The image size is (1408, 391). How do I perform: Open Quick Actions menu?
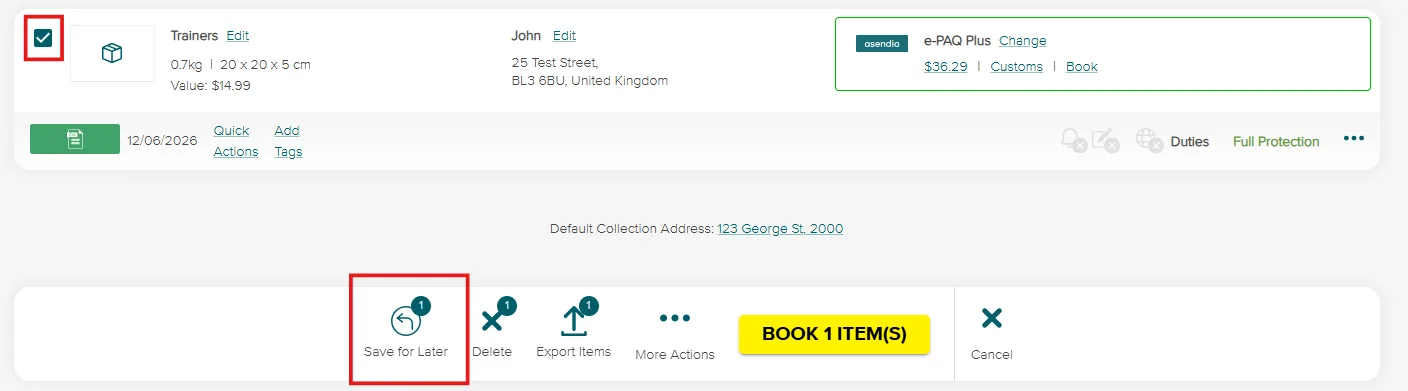coord(236,141)
